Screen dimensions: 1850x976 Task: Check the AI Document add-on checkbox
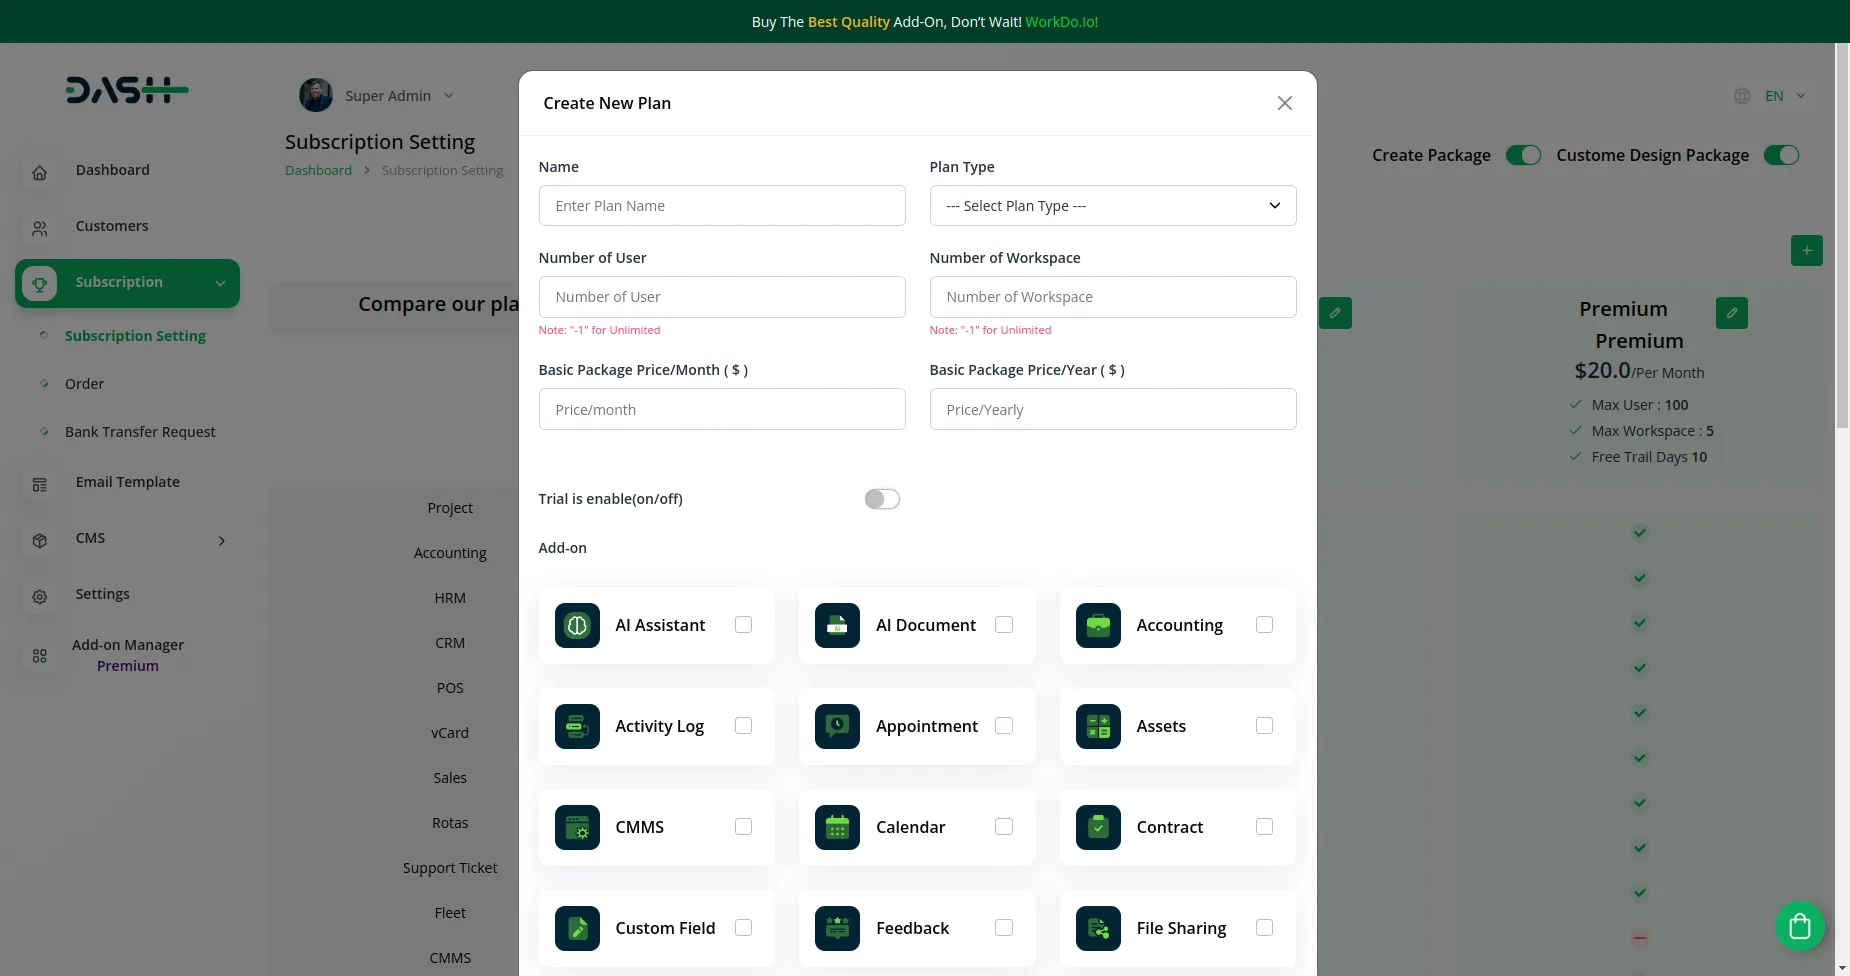tap(1004, 625)
